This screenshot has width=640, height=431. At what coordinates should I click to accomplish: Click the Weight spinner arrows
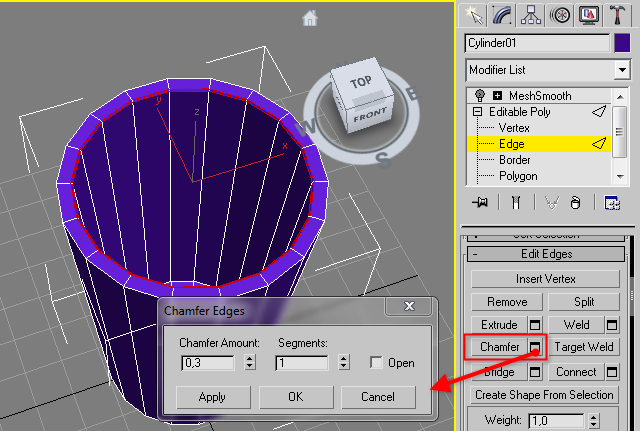click(x=594, y=421)
